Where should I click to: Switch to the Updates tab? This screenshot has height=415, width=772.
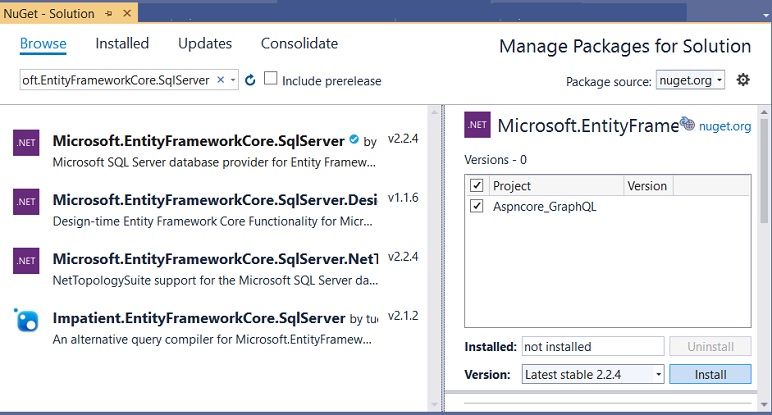pyautogui.click(x=205, y=44)
